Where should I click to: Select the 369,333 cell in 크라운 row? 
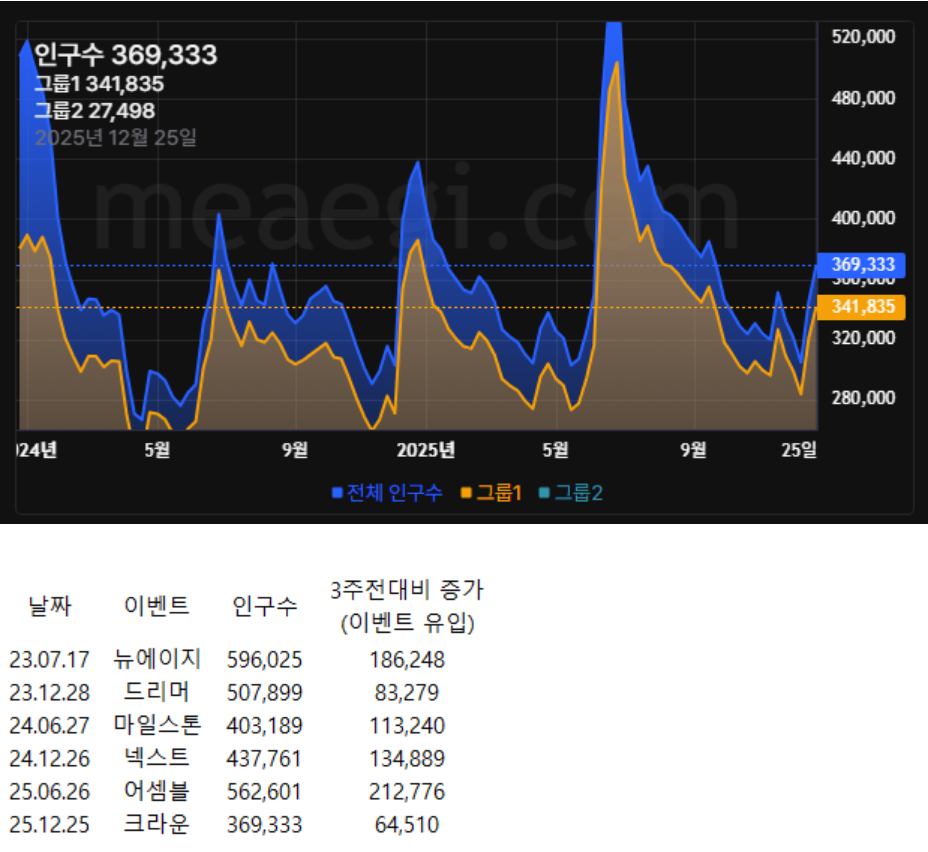265,825
